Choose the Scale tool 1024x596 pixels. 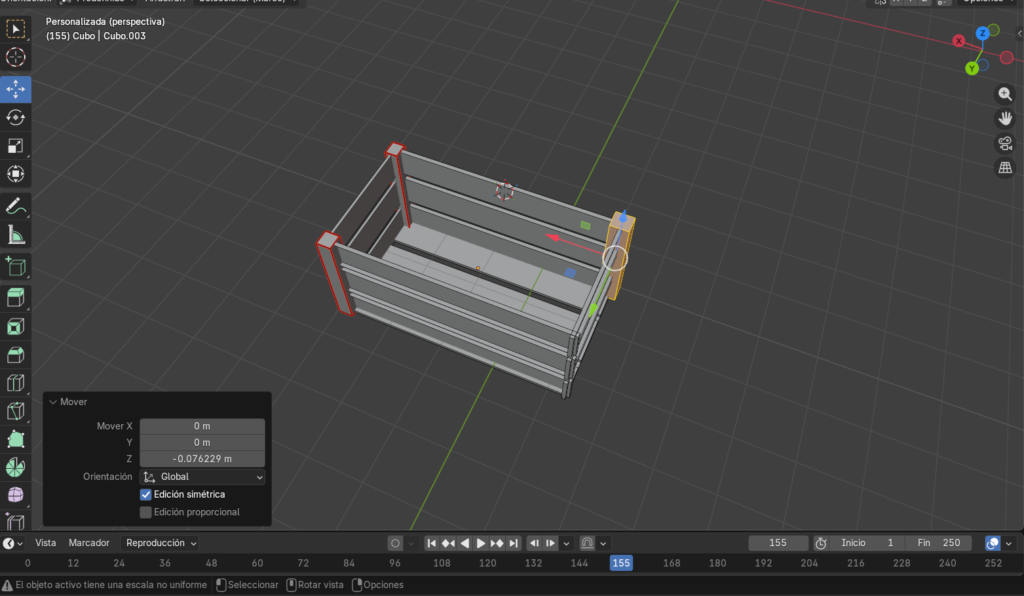point(16,146)
